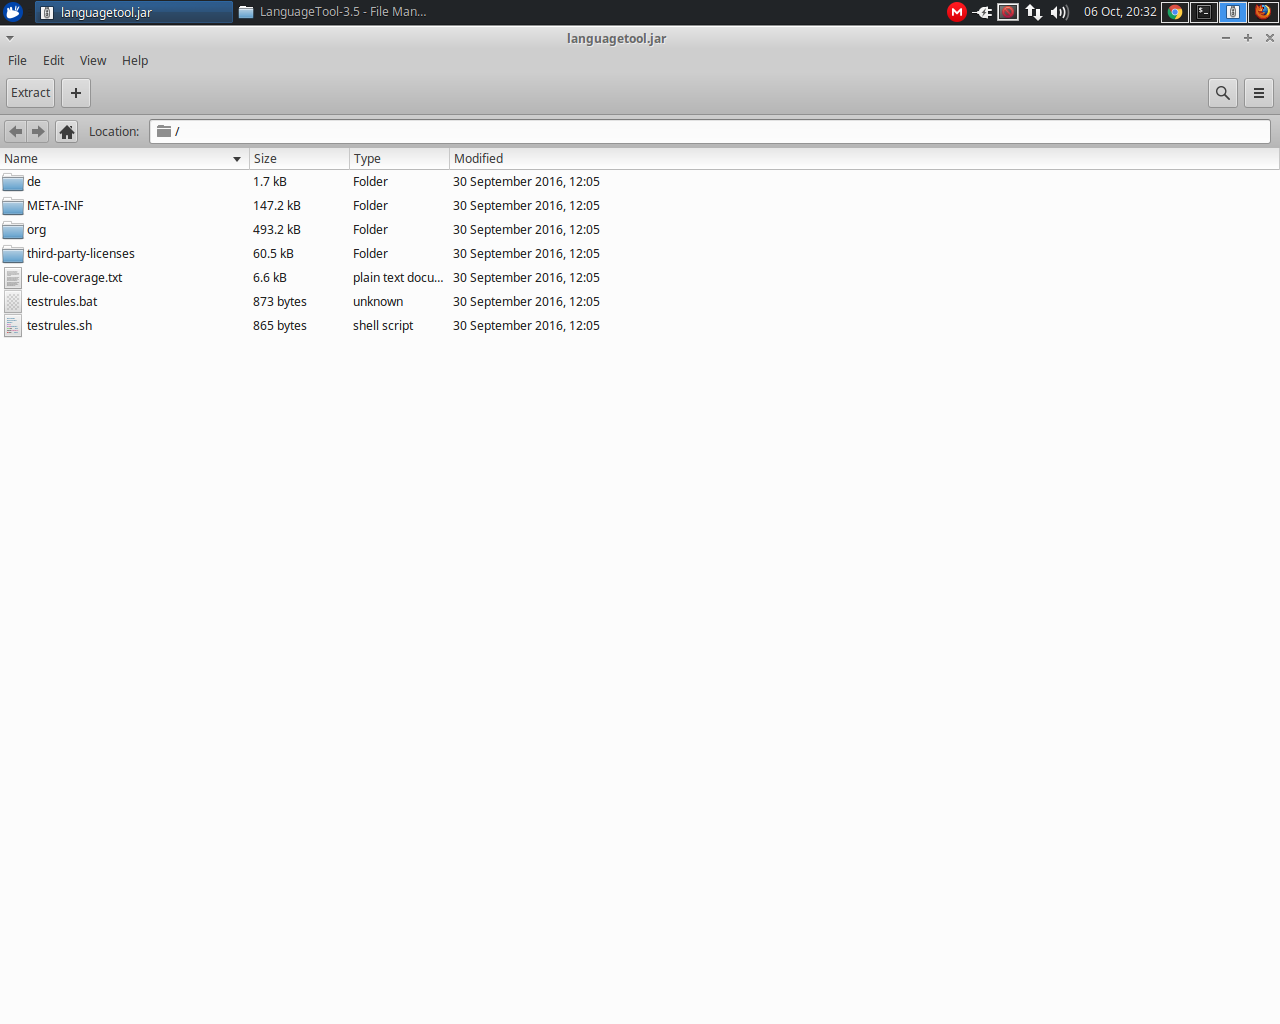Click the 'plain text docu...' type cell
Image resolution: width=1280 pixels, height=1024 pixels.
coord(398,278)
